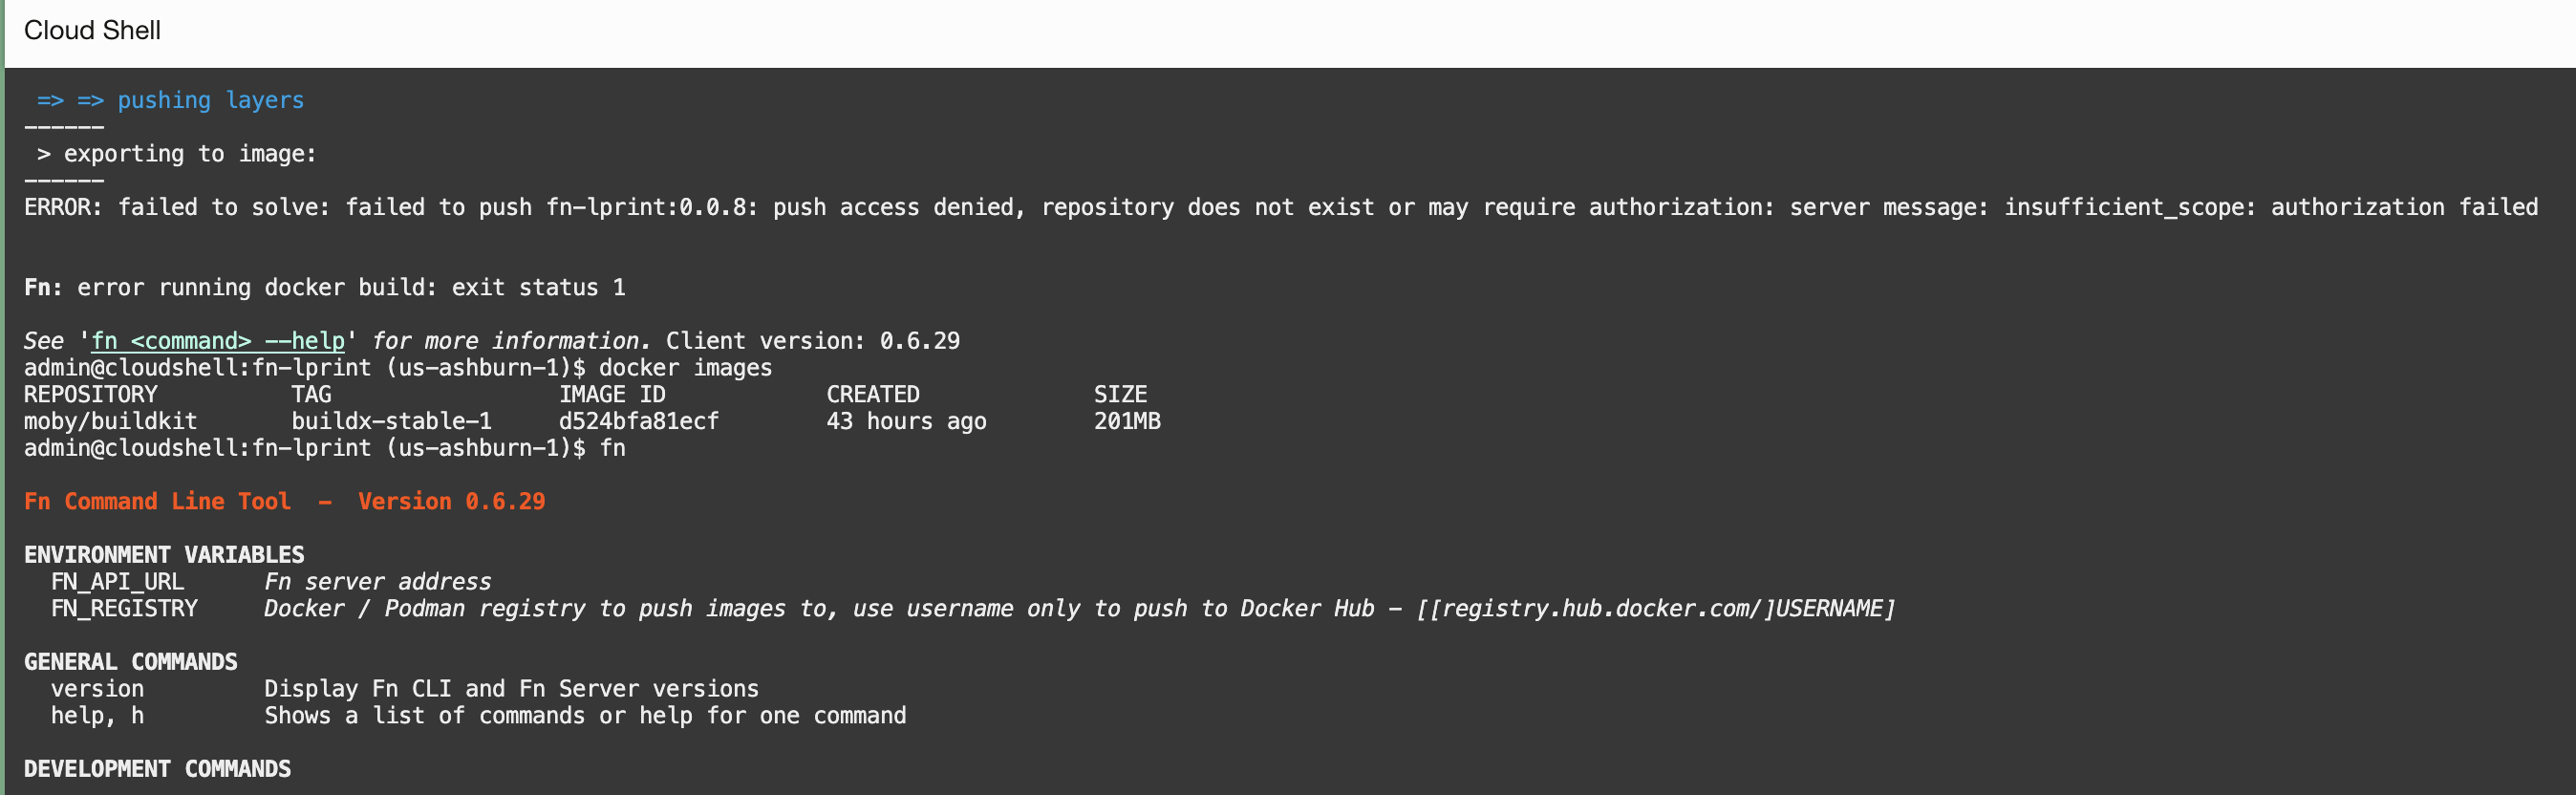The image size is (2576, 795).
Task: Click the '201MB' size value
Action: (1127, 422)
